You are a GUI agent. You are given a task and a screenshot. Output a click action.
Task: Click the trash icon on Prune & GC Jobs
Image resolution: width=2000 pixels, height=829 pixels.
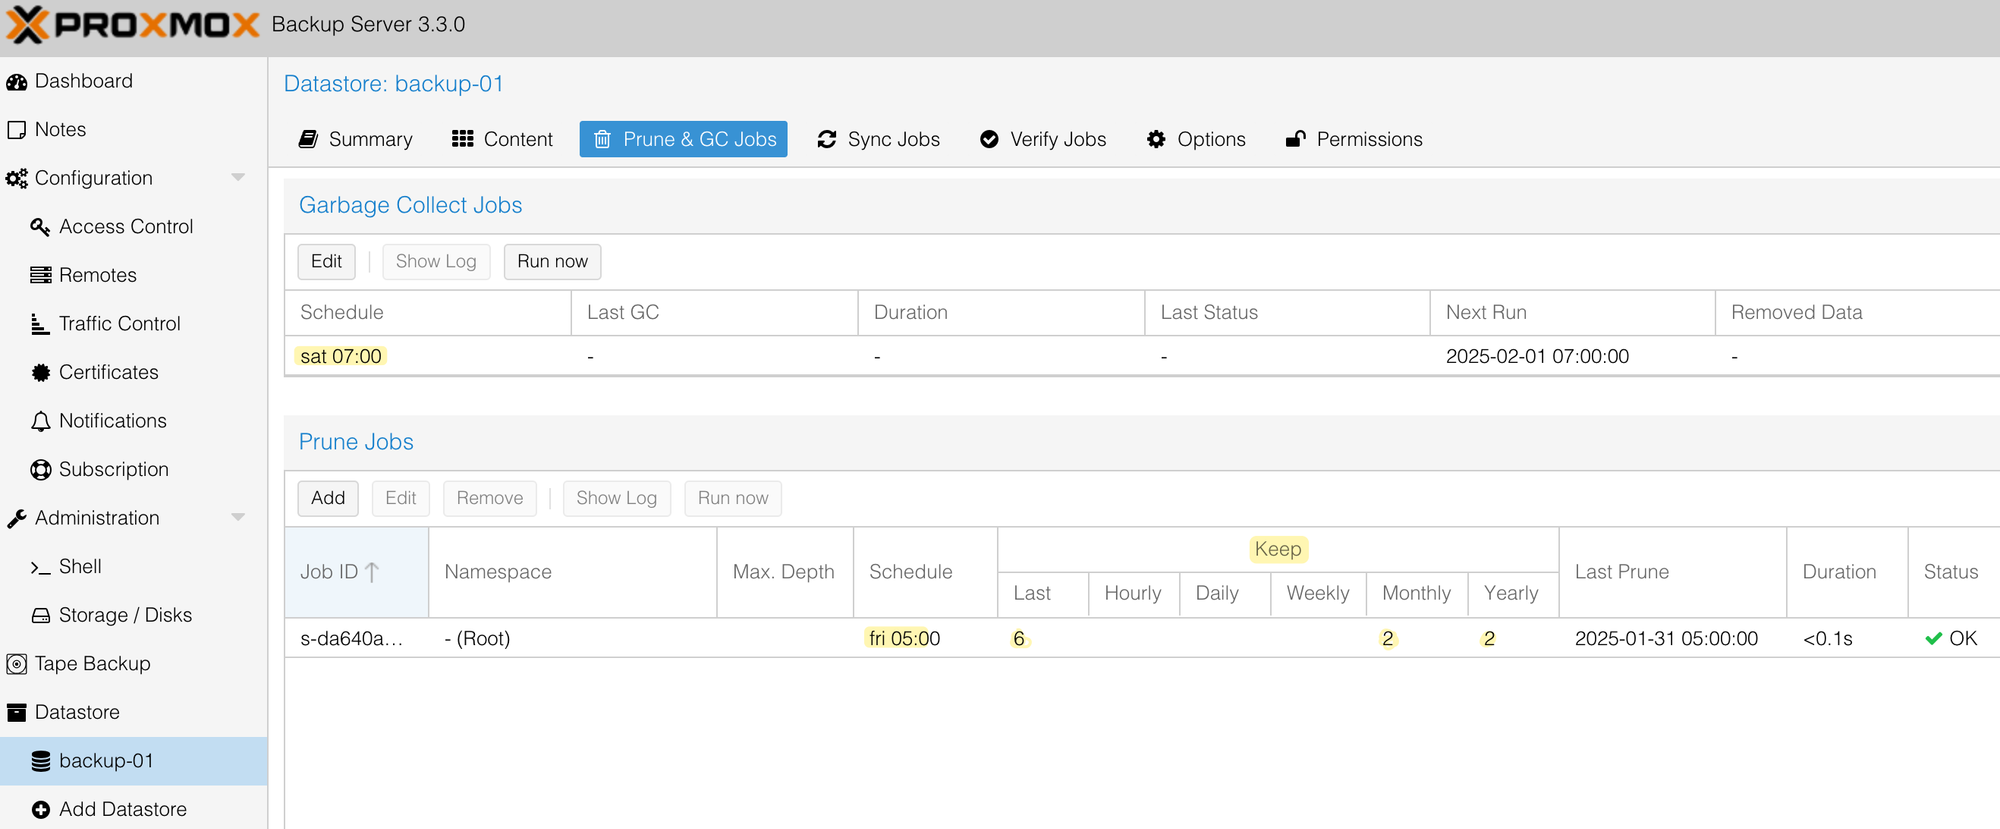[602, 139]
